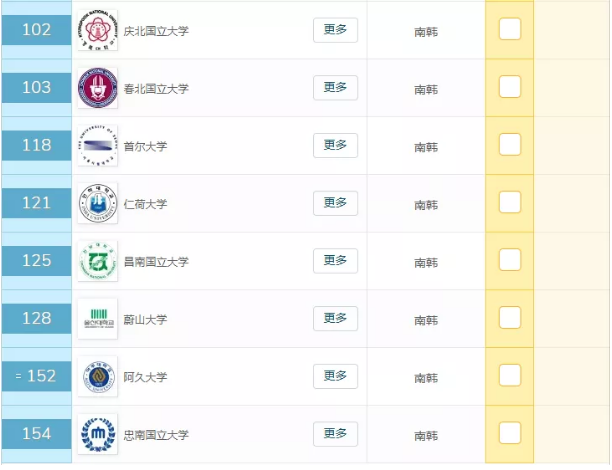Click the 阿久大学 blue emblem

pyautogui.click(x=97, y=377)
